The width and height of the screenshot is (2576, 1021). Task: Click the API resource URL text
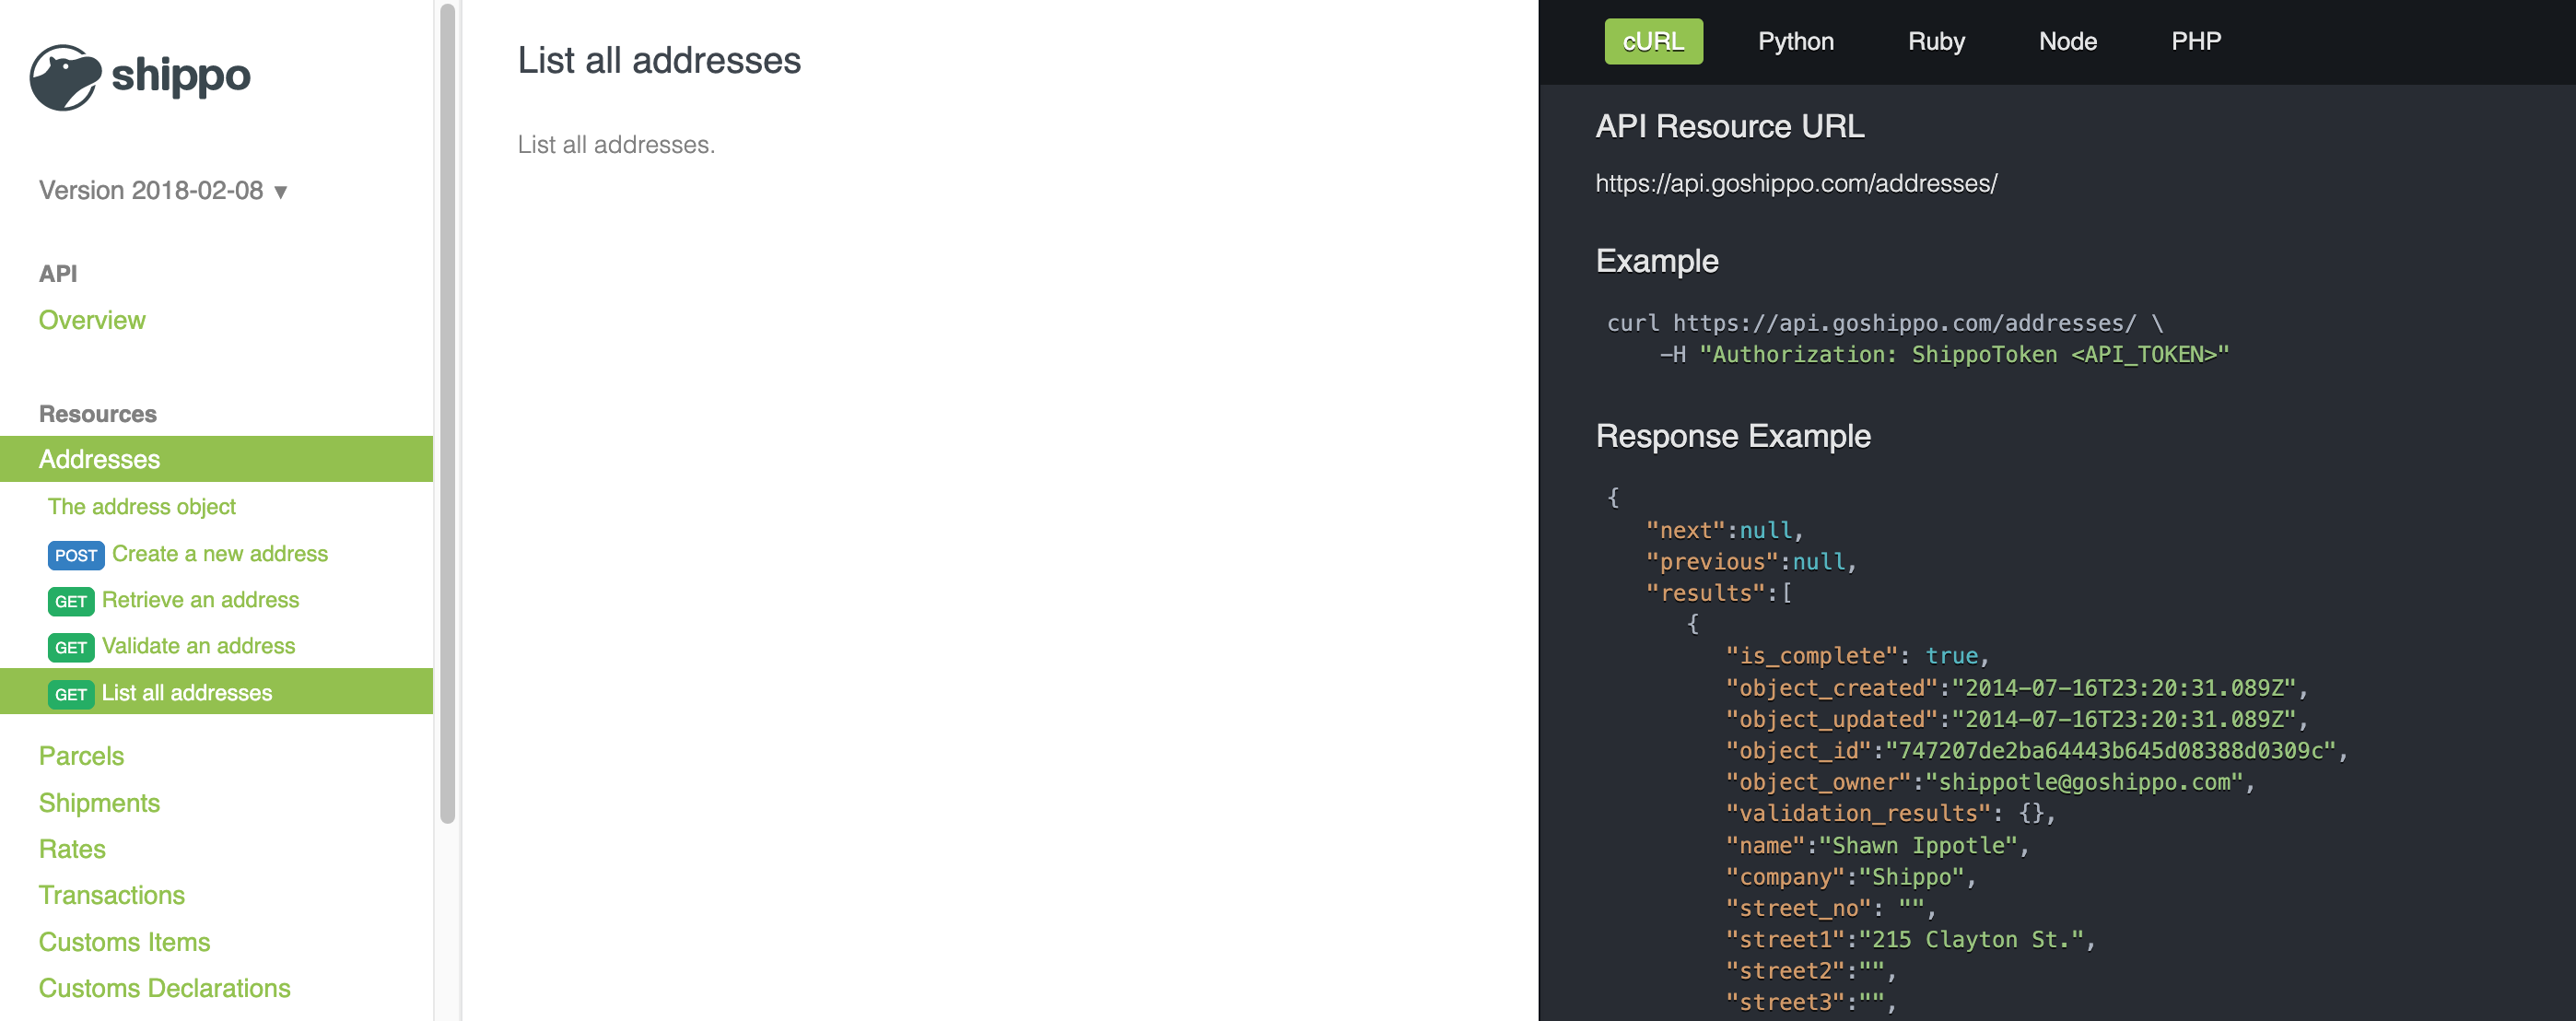pos(1795,184)
